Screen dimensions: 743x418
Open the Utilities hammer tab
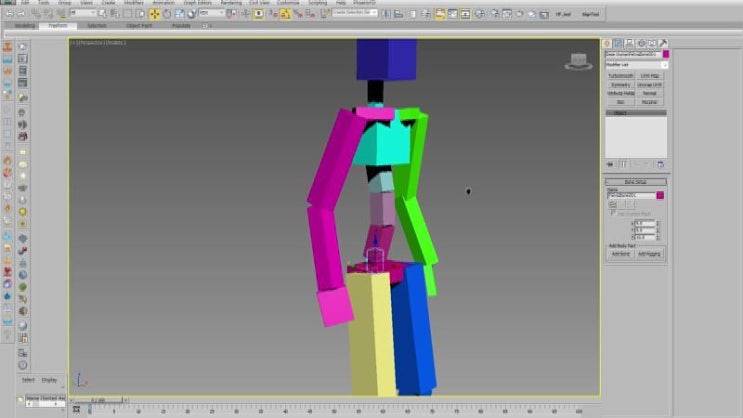point(663,43)
